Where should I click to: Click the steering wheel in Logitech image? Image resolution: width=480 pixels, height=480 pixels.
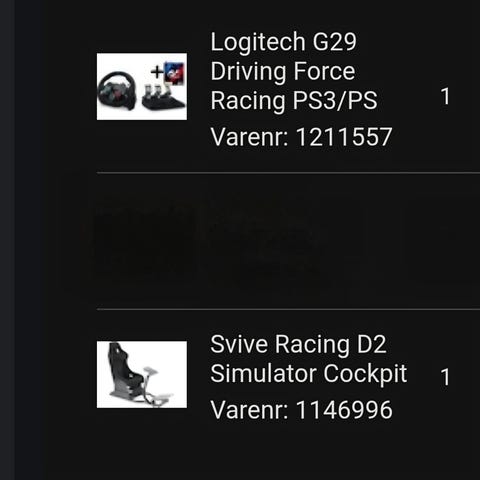pyautogui.click(x=117, y=91)
